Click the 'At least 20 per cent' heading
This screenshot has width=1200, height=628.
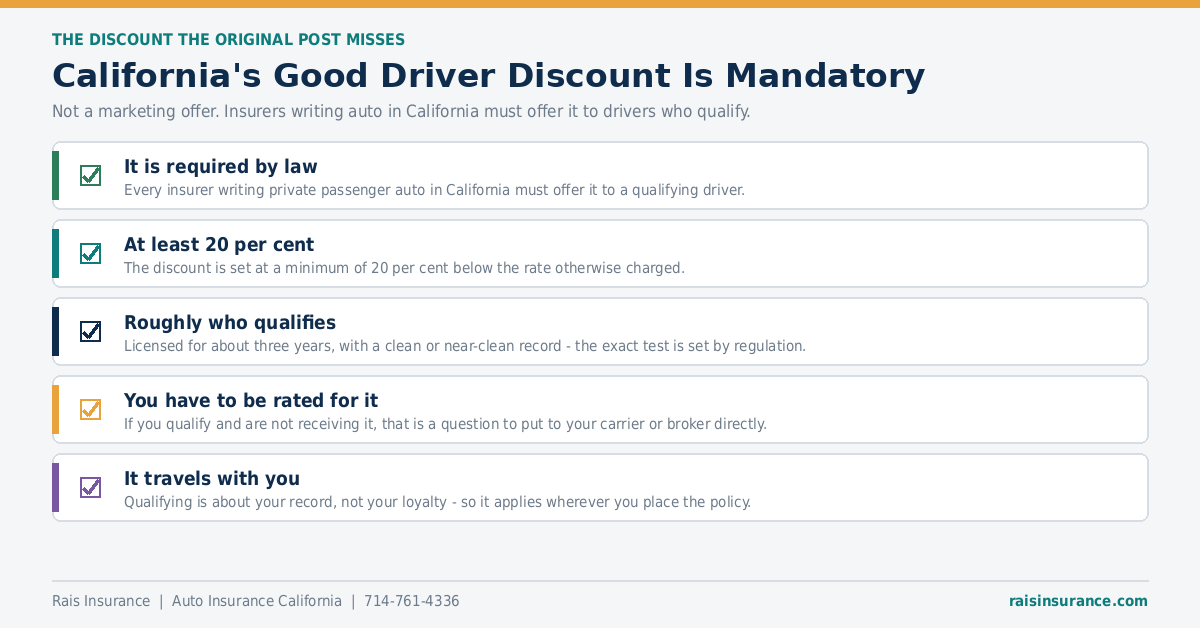(219, 244)
